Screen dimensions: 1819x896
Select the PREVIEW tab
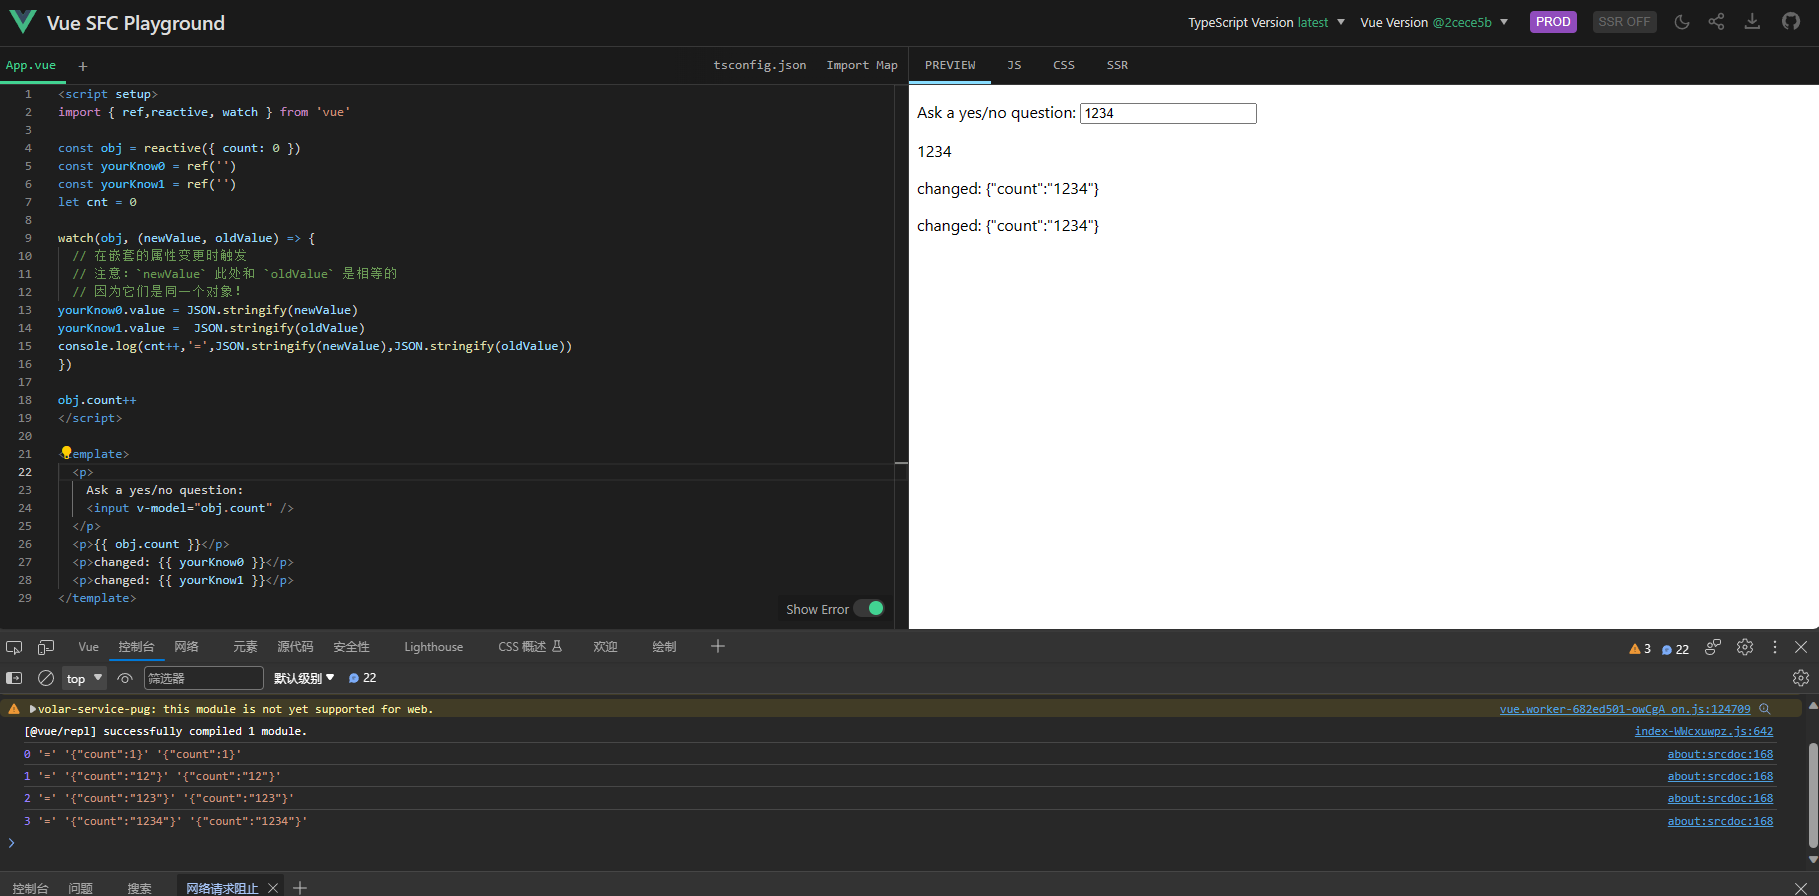coord(950,66)
